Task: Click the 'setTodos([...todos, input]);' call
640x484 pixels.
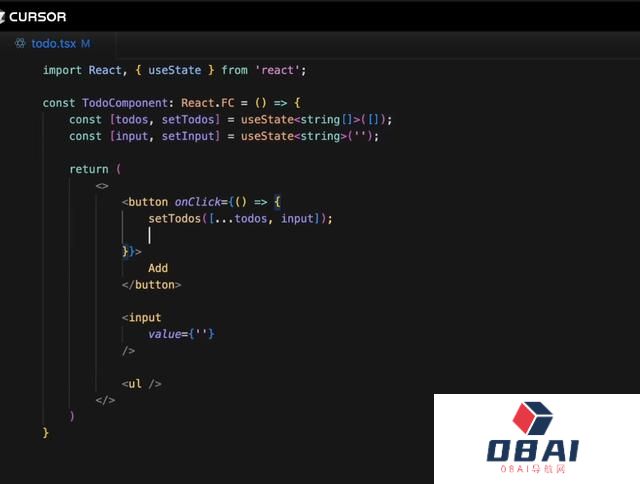Action: tap(240, 219)
